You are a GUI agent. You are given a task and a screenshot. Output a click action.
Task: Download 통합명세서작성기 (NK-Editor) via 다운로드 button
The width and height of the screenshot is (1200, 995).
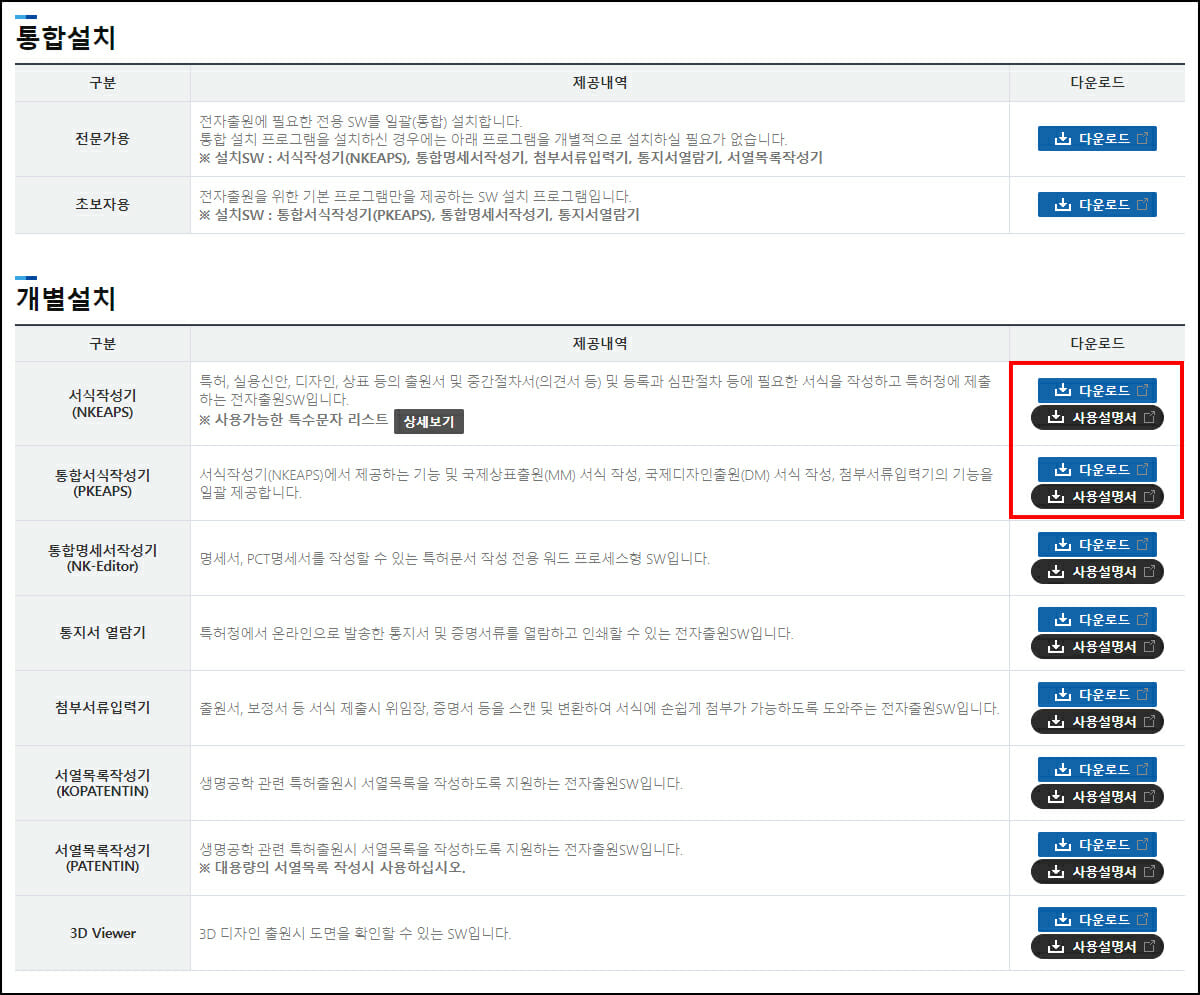coord(1097,545)
